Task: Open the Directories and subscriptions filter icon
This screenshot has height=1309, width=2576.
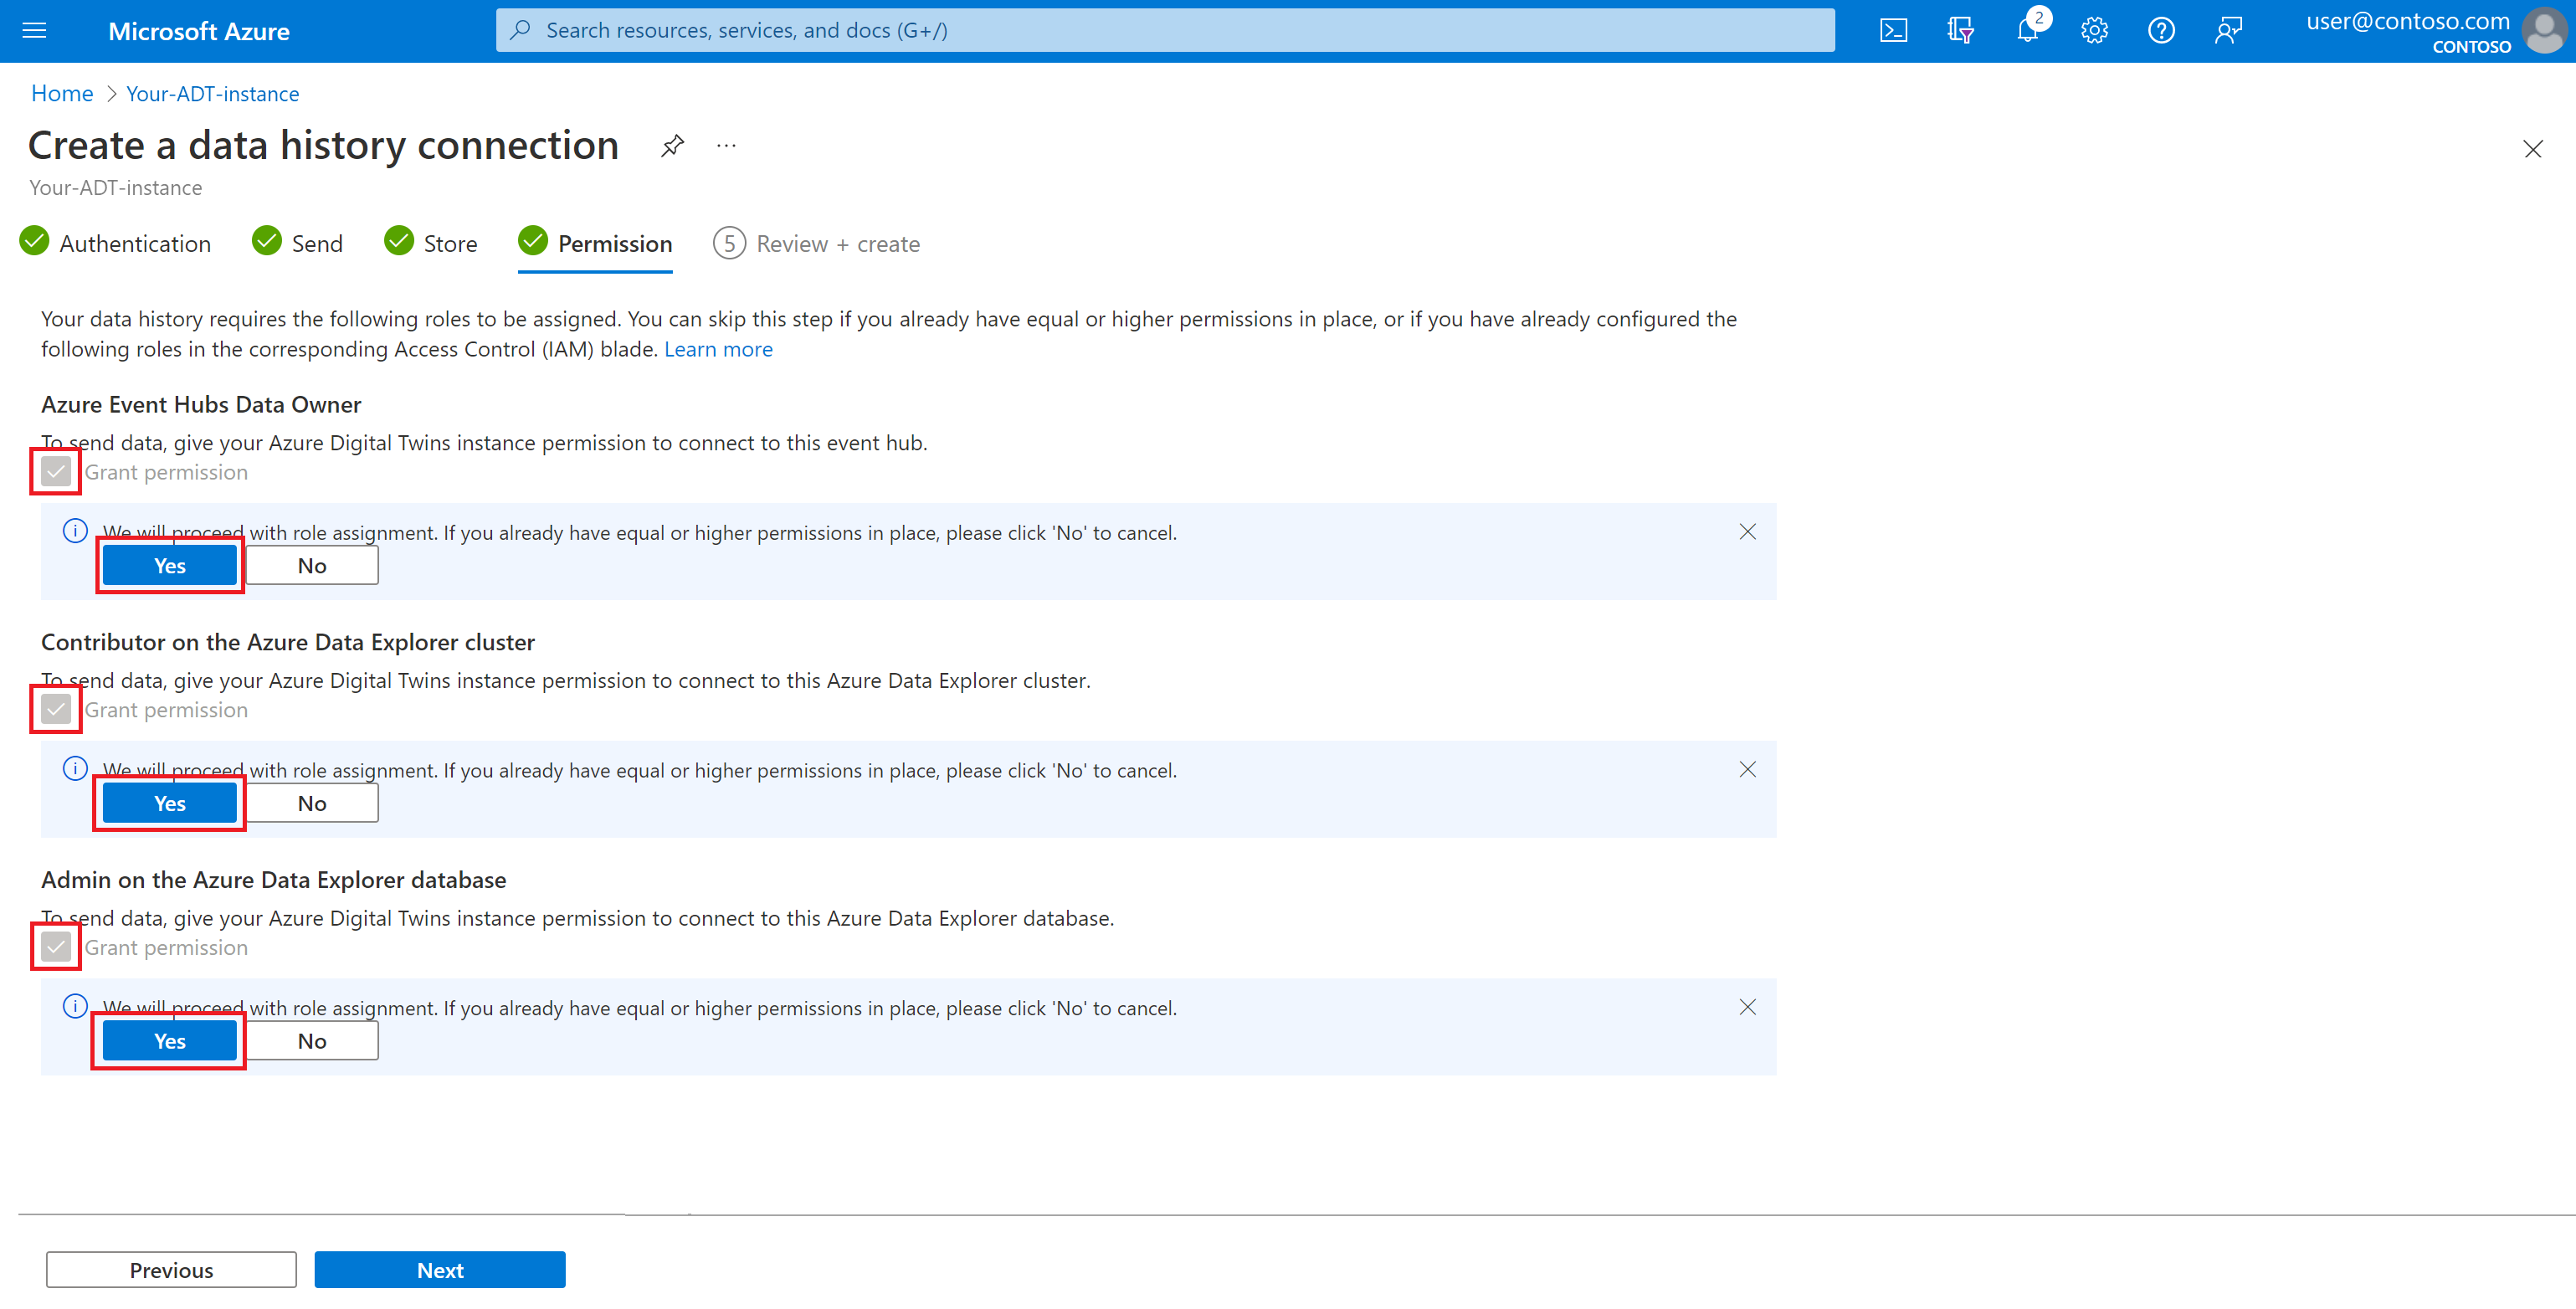Action: click(x=1960, y=31)
